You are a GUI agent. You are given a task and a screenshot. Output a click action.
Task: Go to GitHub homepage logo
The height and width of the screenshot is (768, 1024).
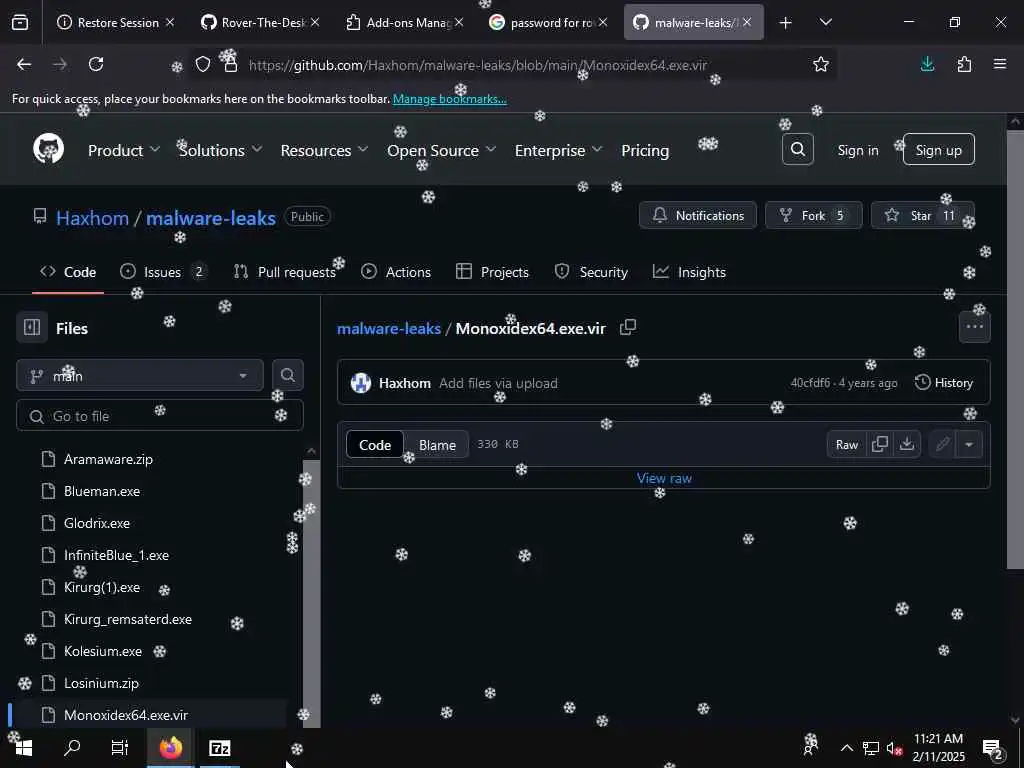[x=48, y=149]
